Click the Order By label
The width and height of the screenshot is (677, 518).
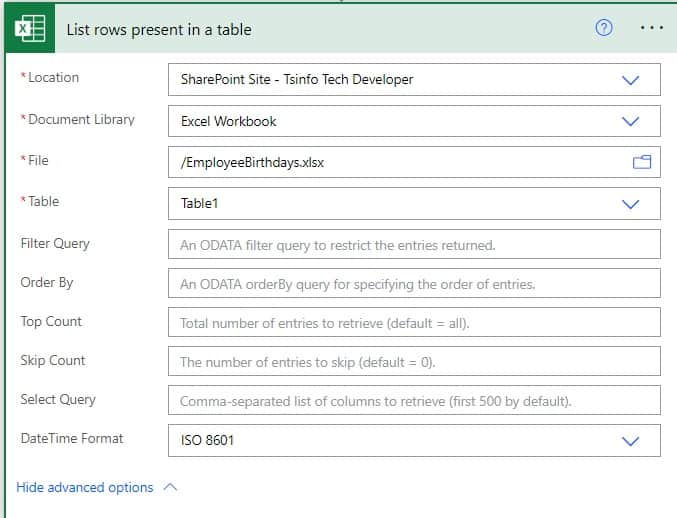pyautogui.click(x=47, y=283)
